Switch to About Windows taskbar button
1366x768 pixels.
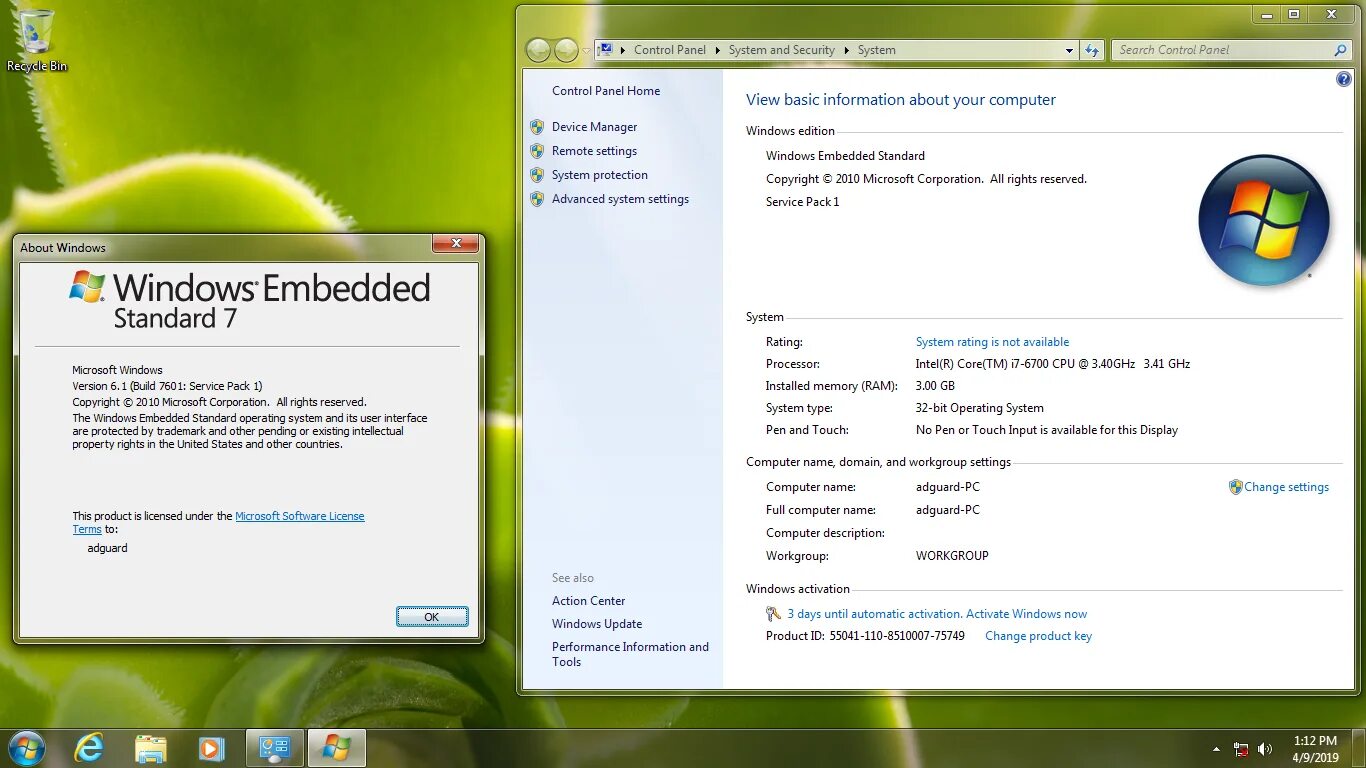click(336, 748)
